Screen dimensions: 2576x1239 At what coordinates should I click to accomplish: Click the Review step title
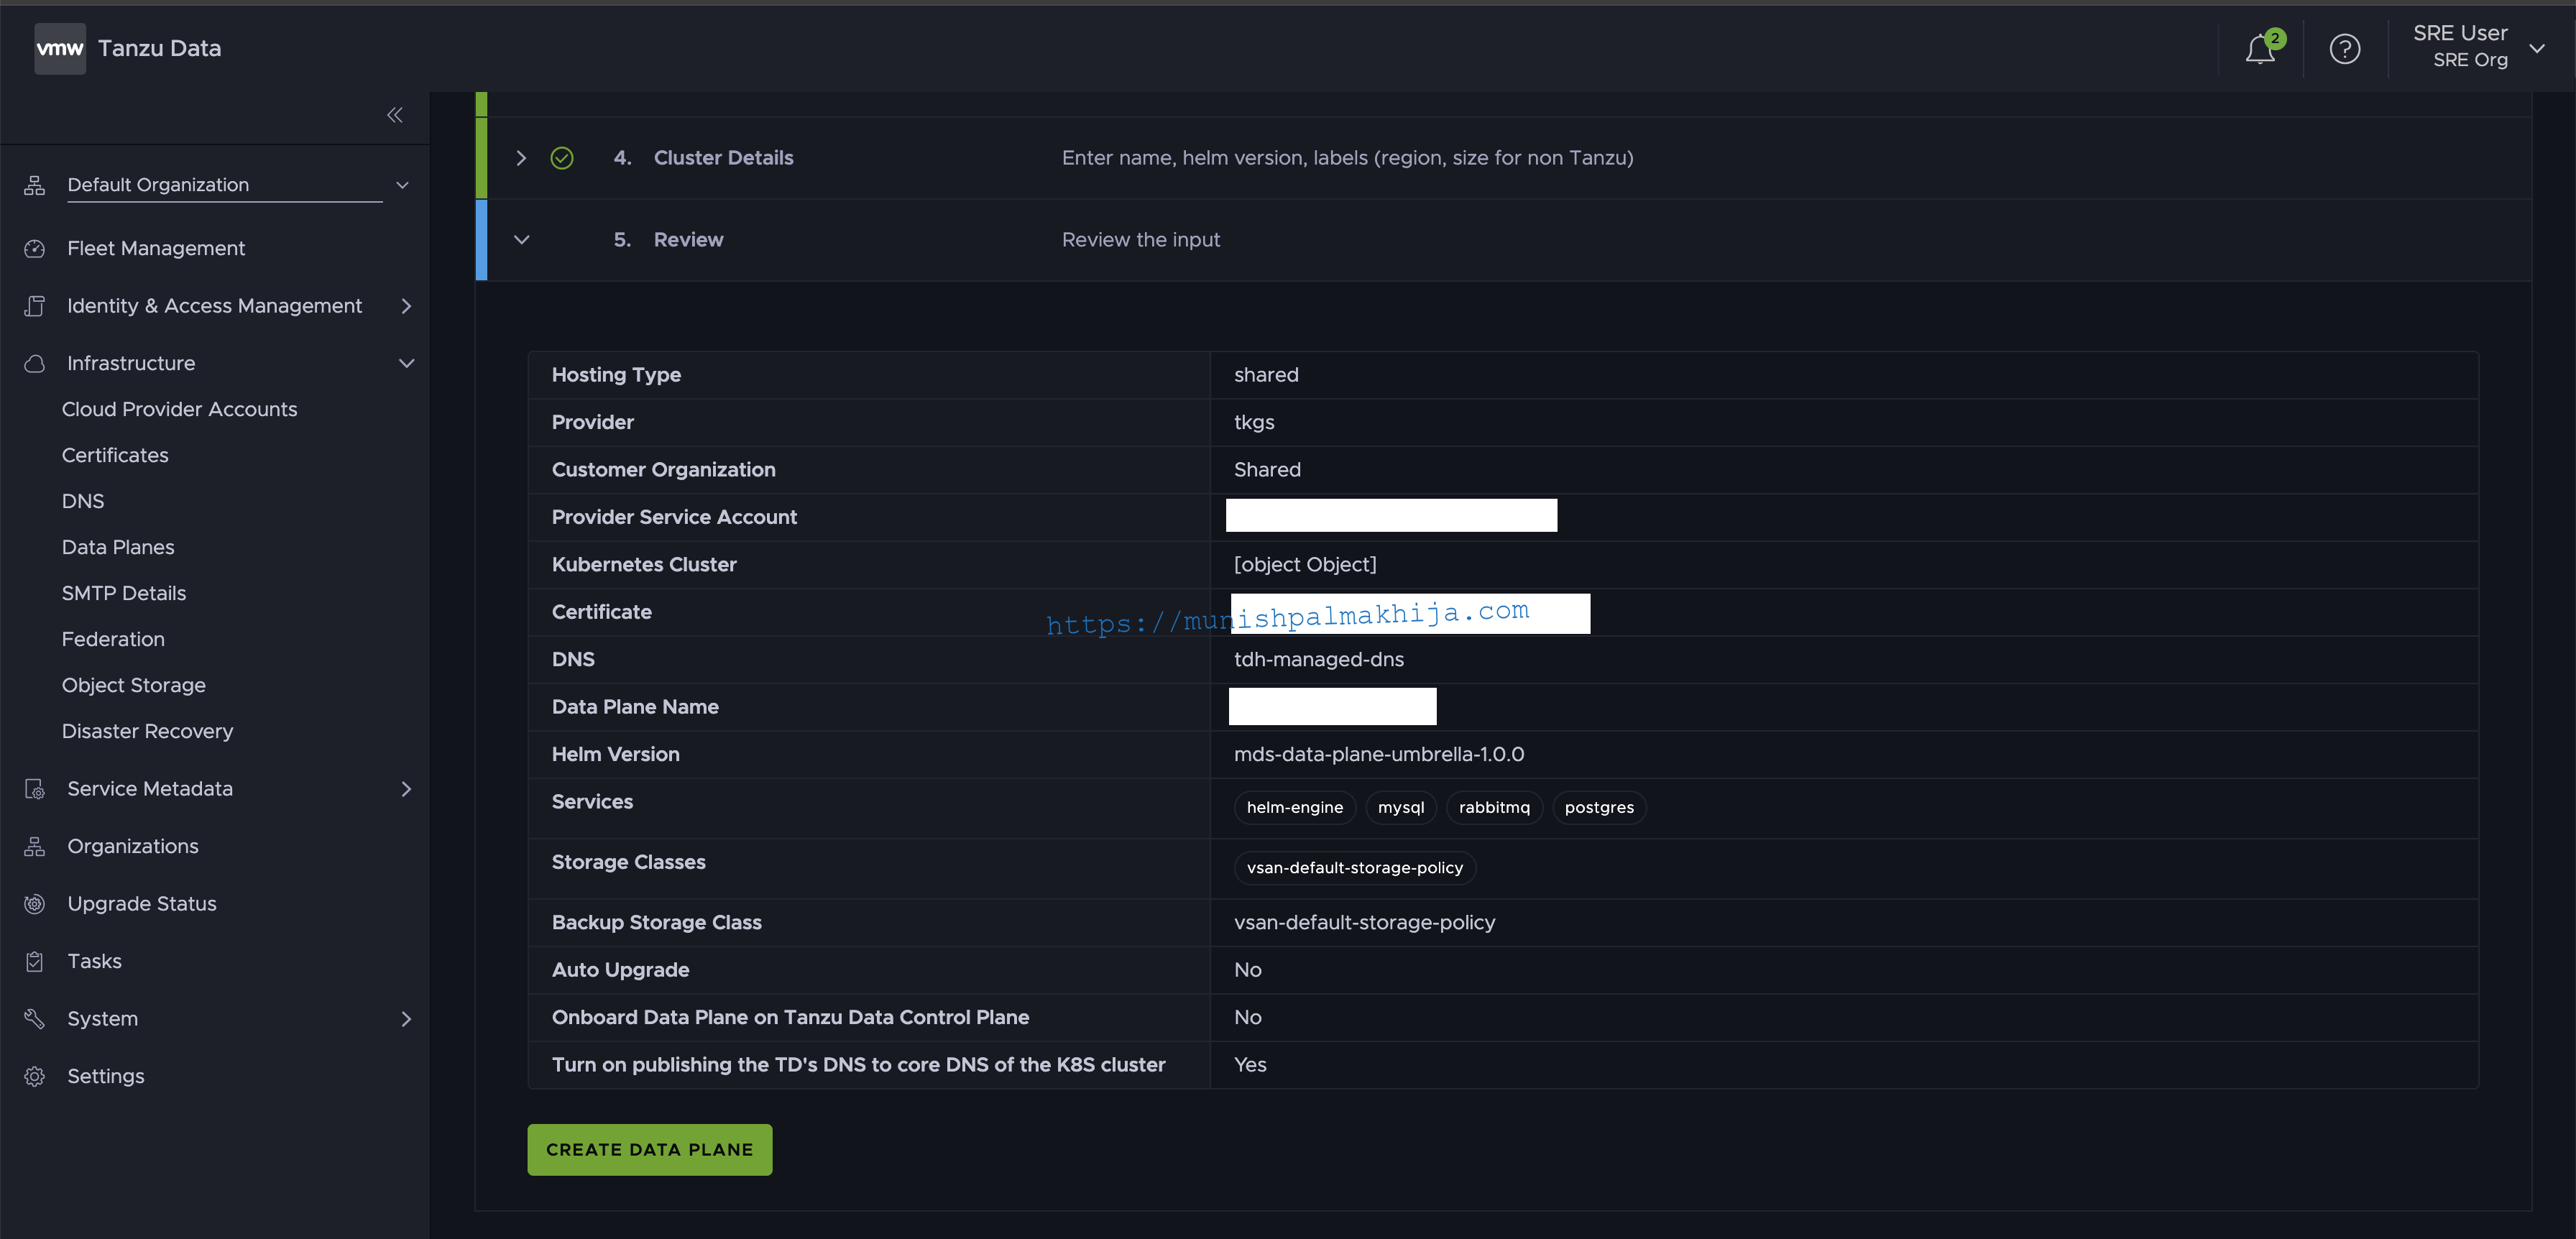click(x=688, y=240)
